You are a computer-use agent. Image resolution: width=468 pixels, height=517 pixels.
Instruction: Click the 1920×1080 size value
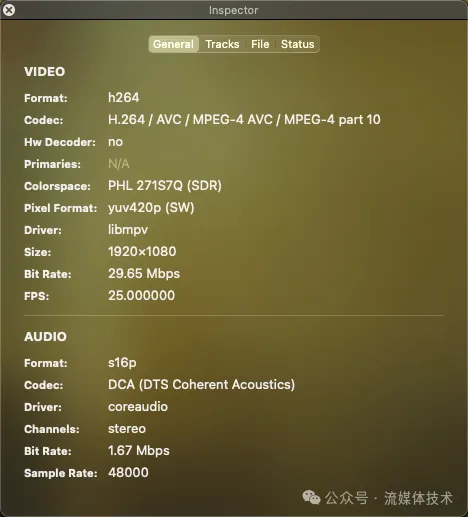pyautogui.click(x=142, y=252)
